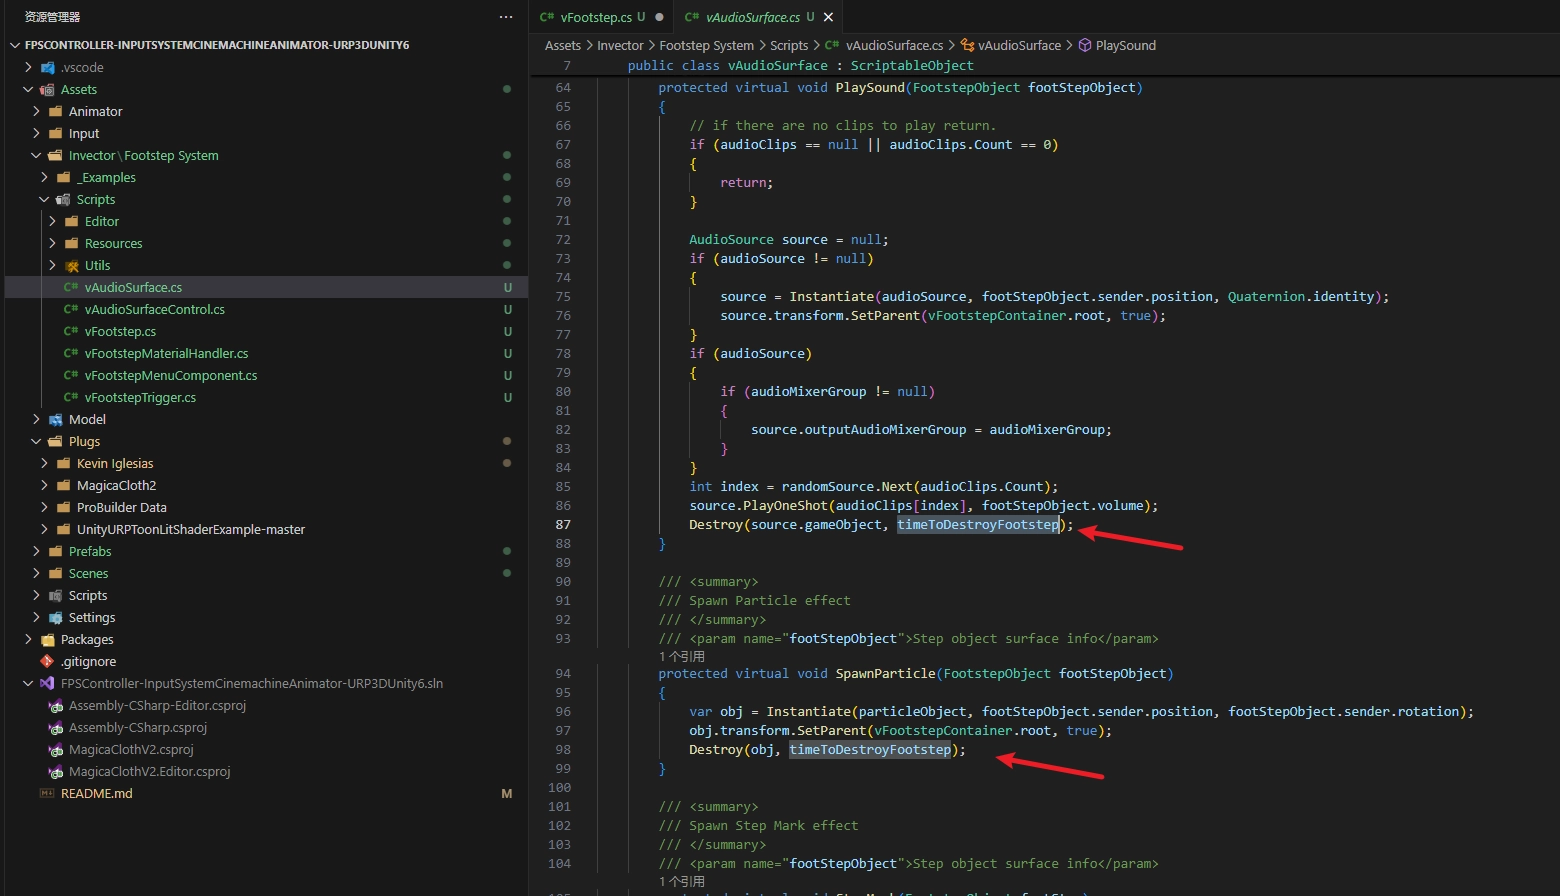Collapse the solution file node chevron
This screenshot has width=1560, height=896.
coord(28,683)
